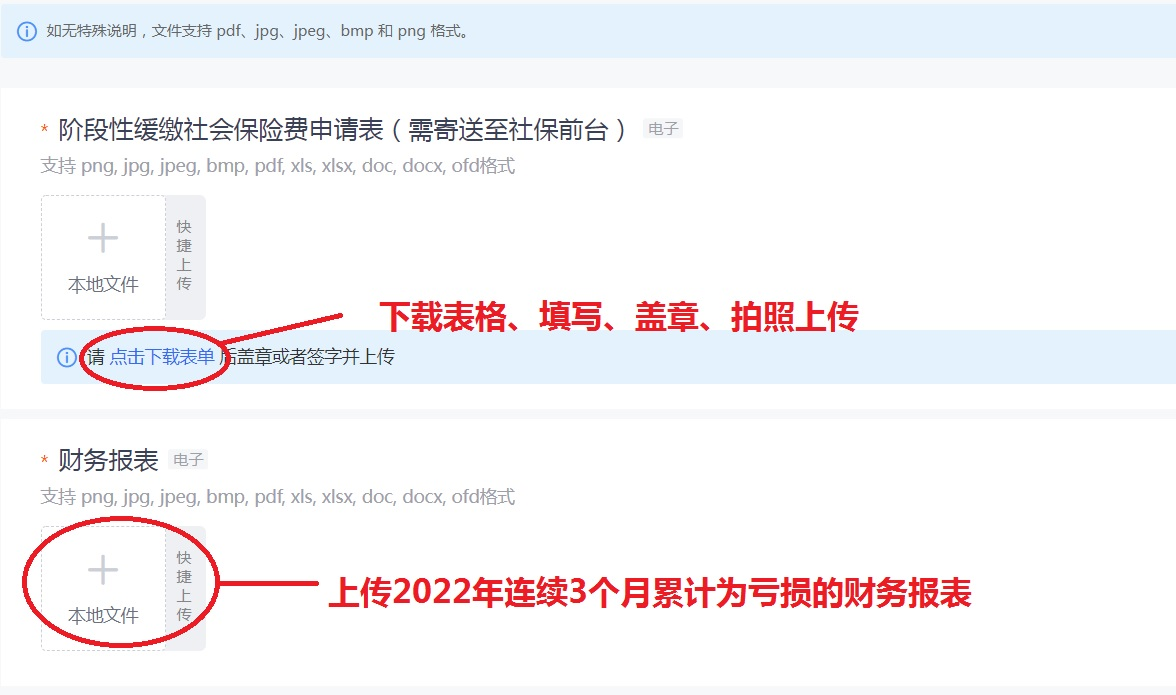Open 快捷上传 for the 财务报表 section
This screenshot has width=1176, height=695.
tap(184, 589)
